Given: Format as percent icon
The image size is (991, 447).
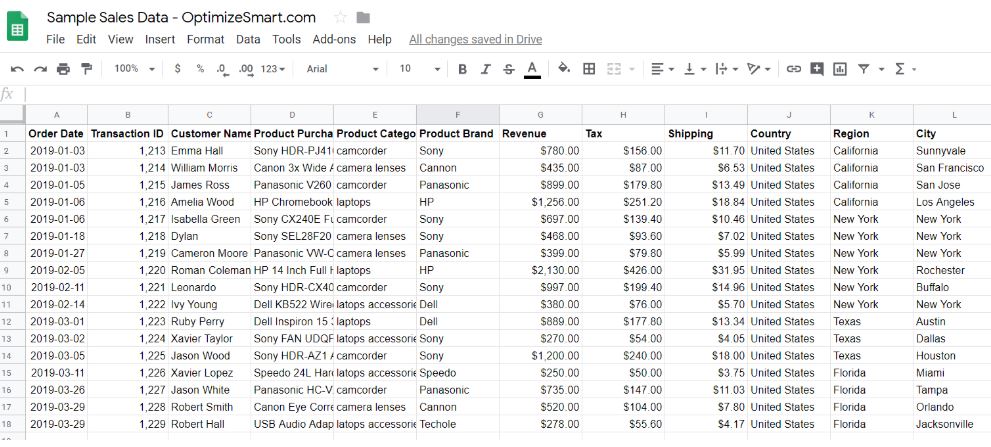Looking at the screenshot, I should [x=200, y=68].
